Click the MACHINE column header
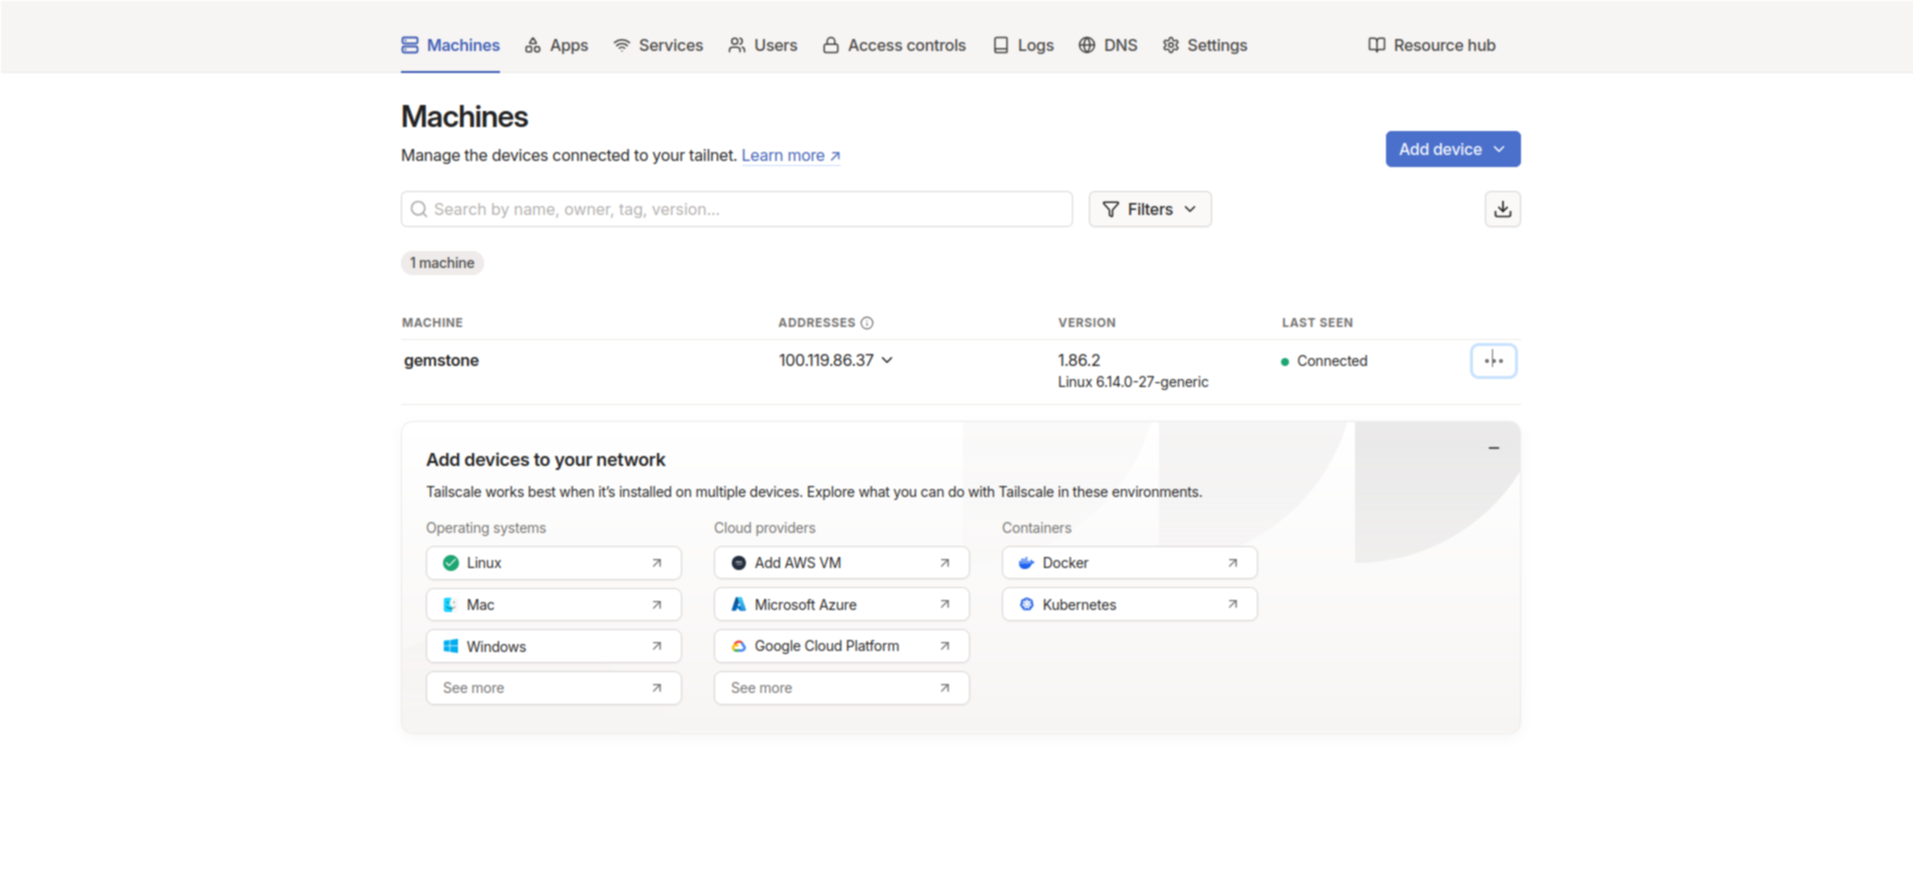The height and width of the screenshot is (874, 1913). point(432,323)
